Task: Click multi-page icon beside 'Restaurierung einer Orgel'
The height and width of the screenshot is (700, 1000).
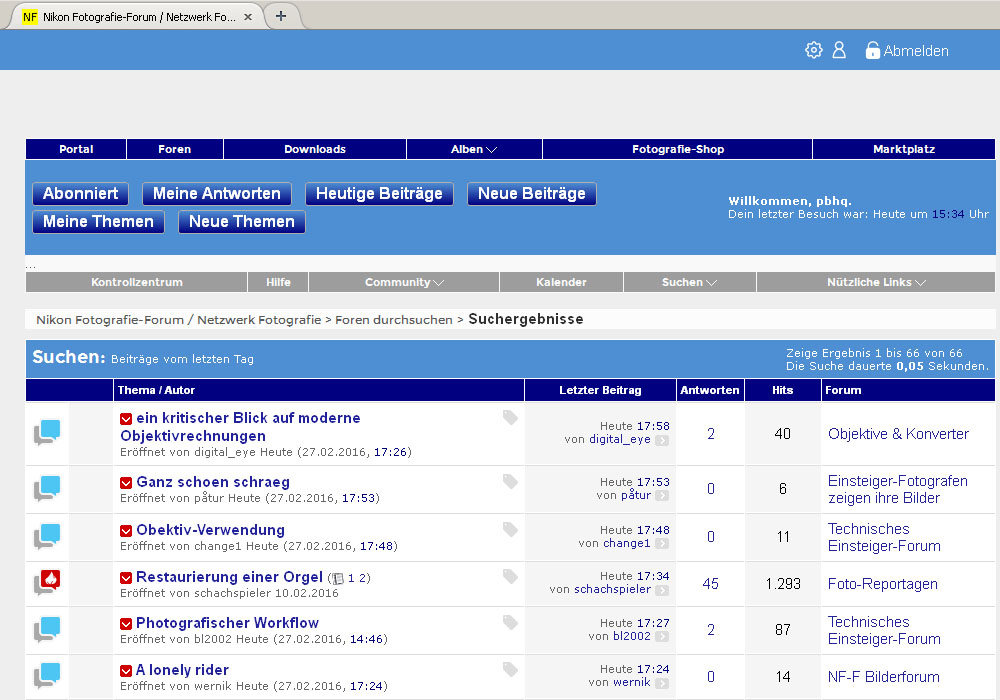Action: tap(337, 579)
